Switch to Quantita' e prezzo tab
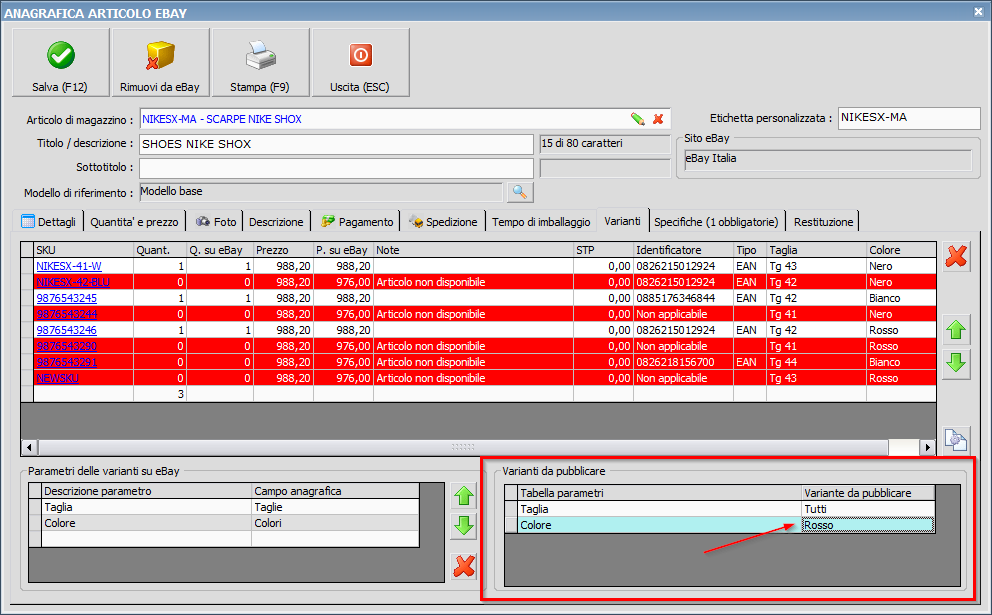 coord(134,221)
